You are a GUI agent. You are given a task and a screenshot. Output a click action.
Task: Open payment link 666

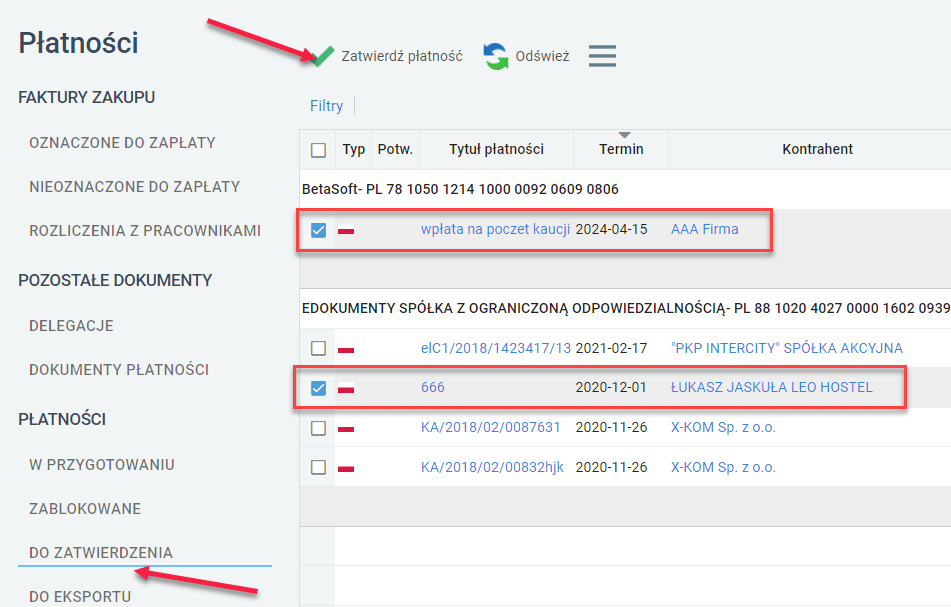(x=432, y=387)
